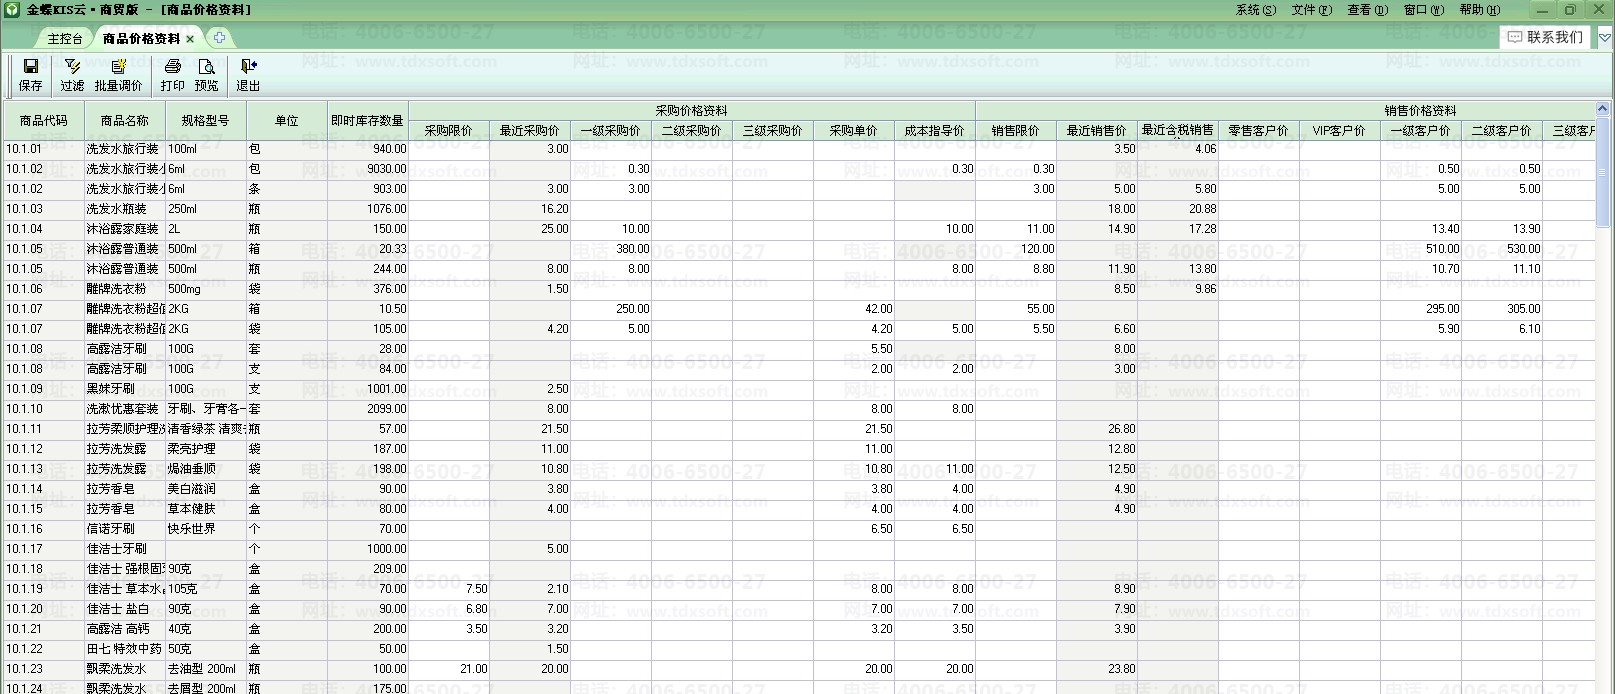Click the 联系我们 contact button
The image size is (1615, 694).
pos(1545,37)
